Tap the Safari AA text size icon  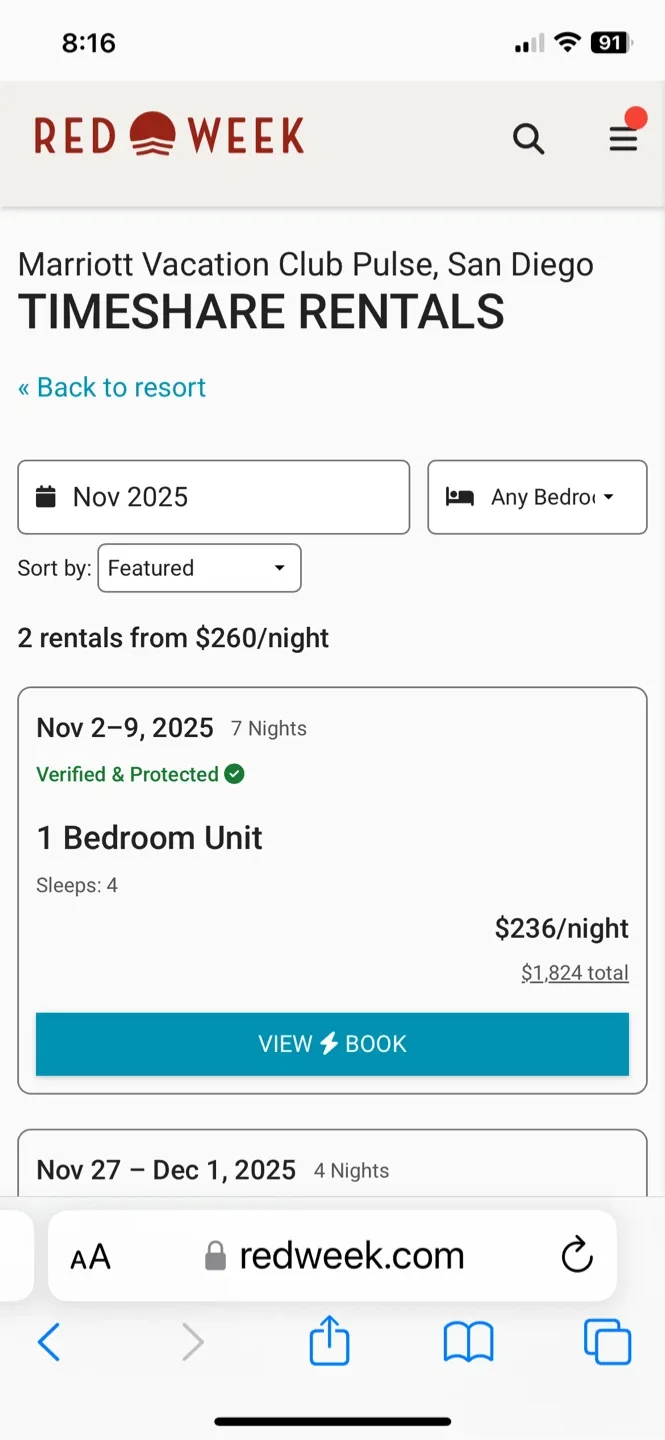coord(90,1257)
